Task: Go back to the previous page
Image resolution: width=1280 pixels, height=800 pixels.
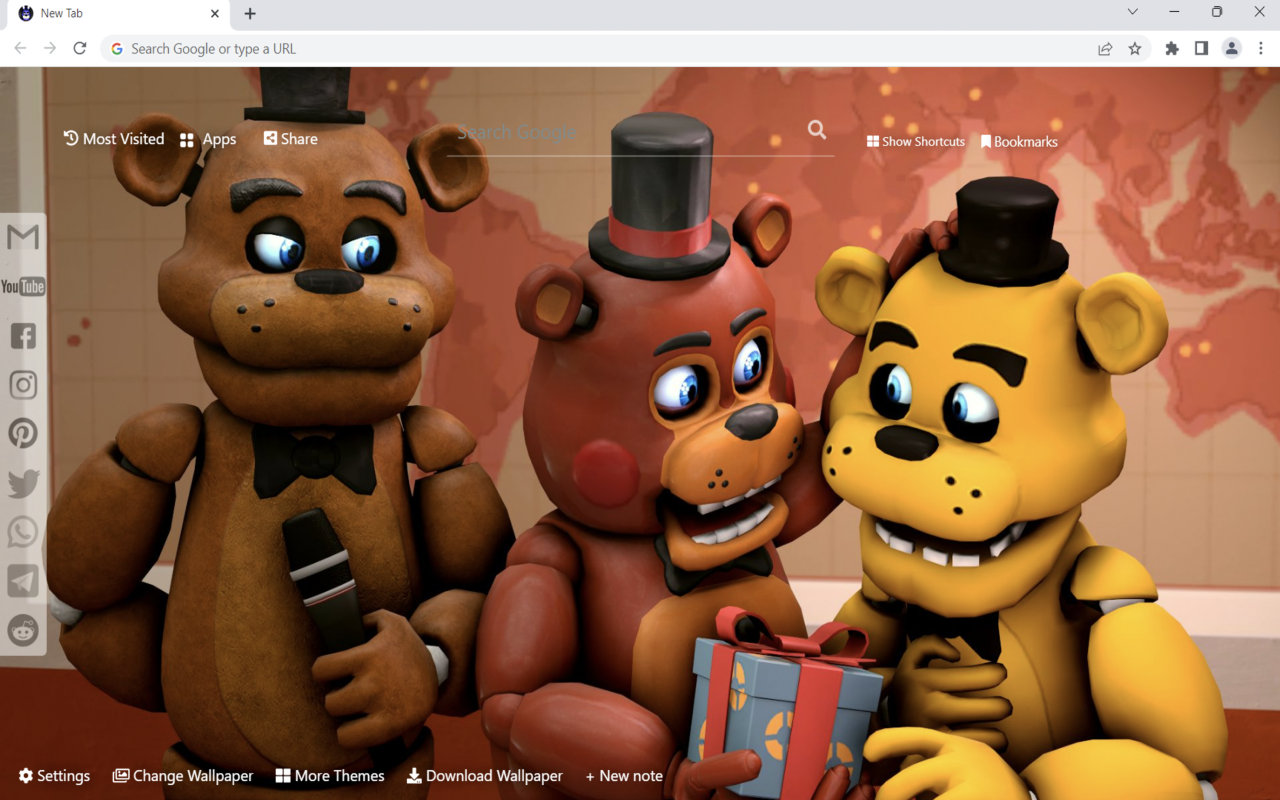Action: pyautogui.click(x=20, y=48)
